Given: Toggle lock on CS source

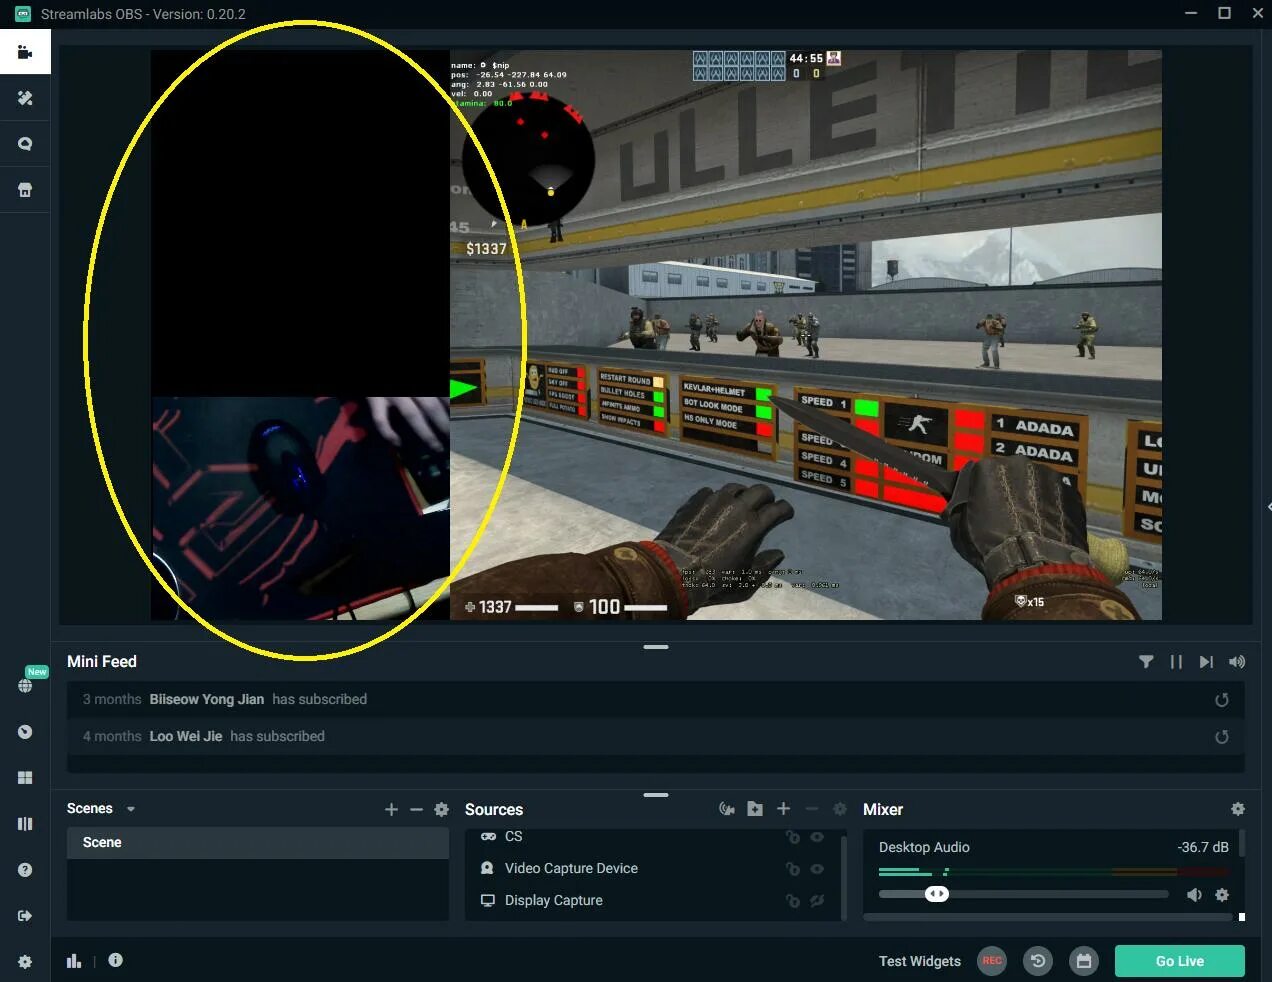Looking at the screenshot, I should (792, 837).
